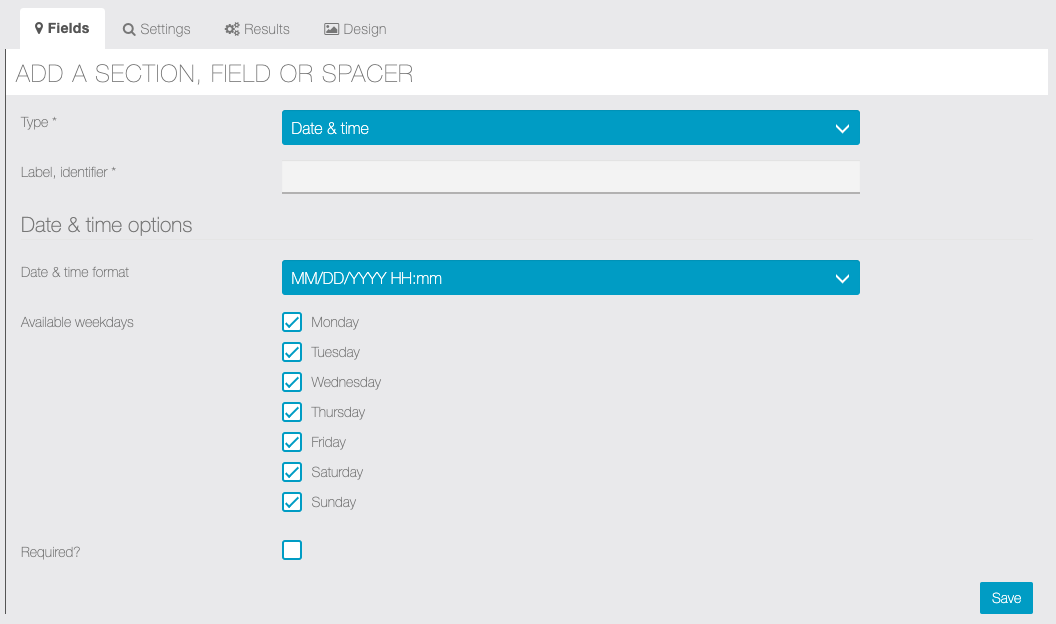Click the Save button
This screenshot has height=624, width=1056.
point(1006,598)
